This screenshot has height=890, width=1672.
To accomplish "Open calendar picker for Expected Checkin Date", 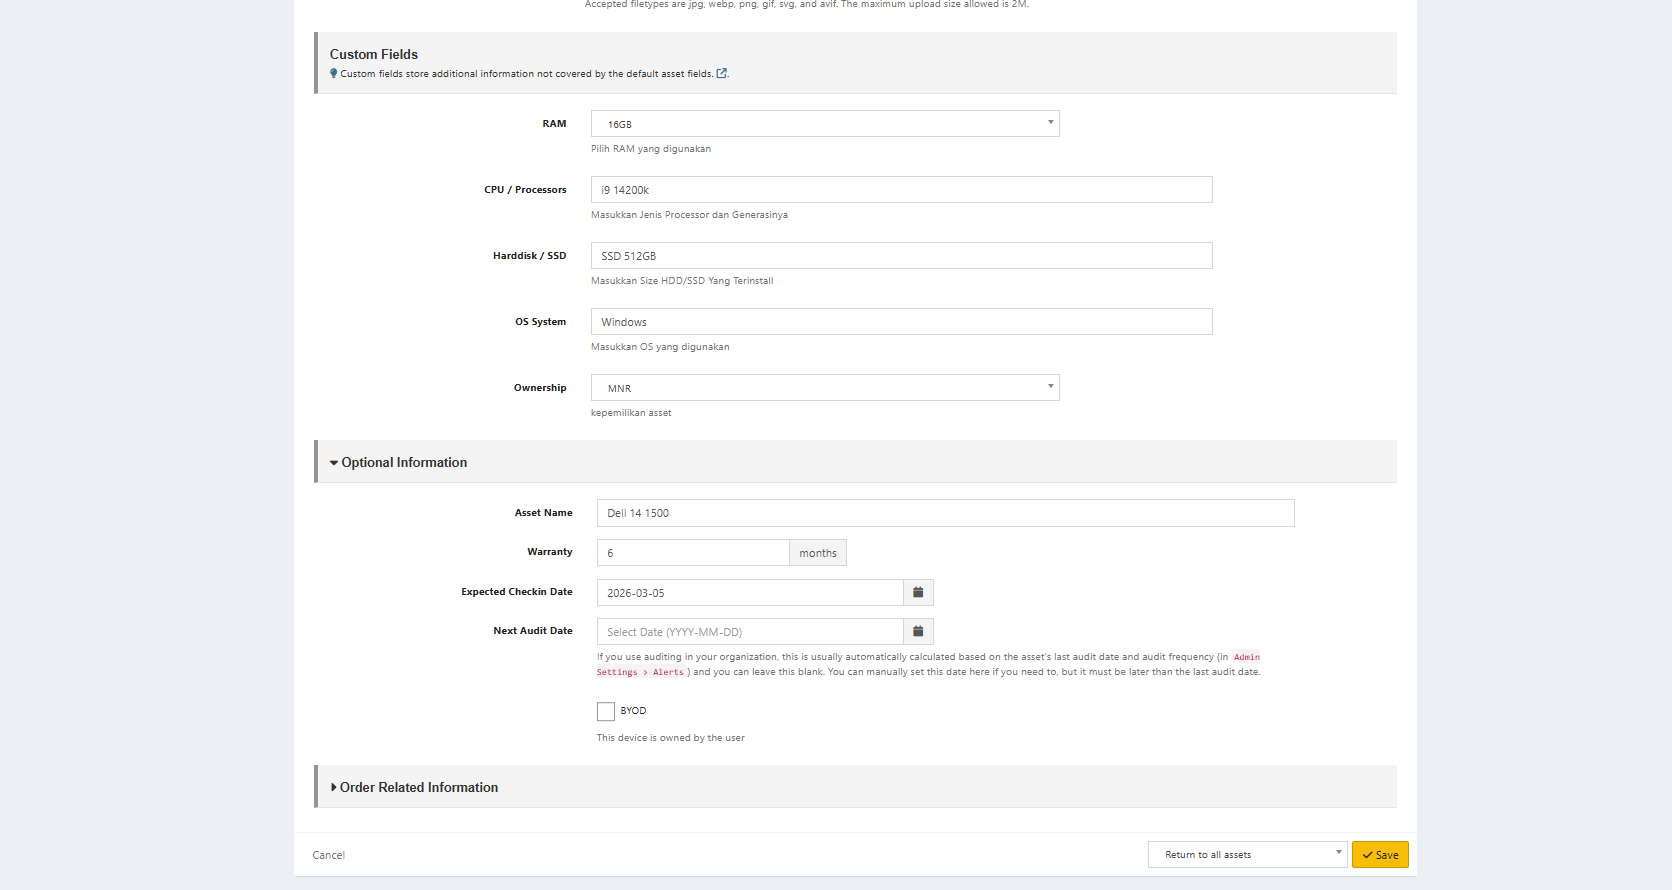I will (x=918, y=592).
